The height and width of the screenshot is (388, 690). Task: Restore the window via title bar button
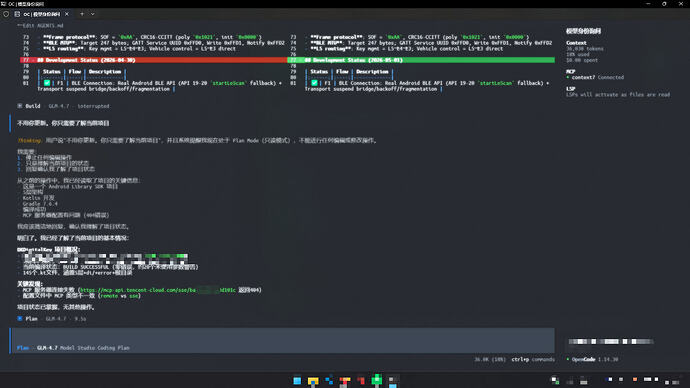coord(664,4)
